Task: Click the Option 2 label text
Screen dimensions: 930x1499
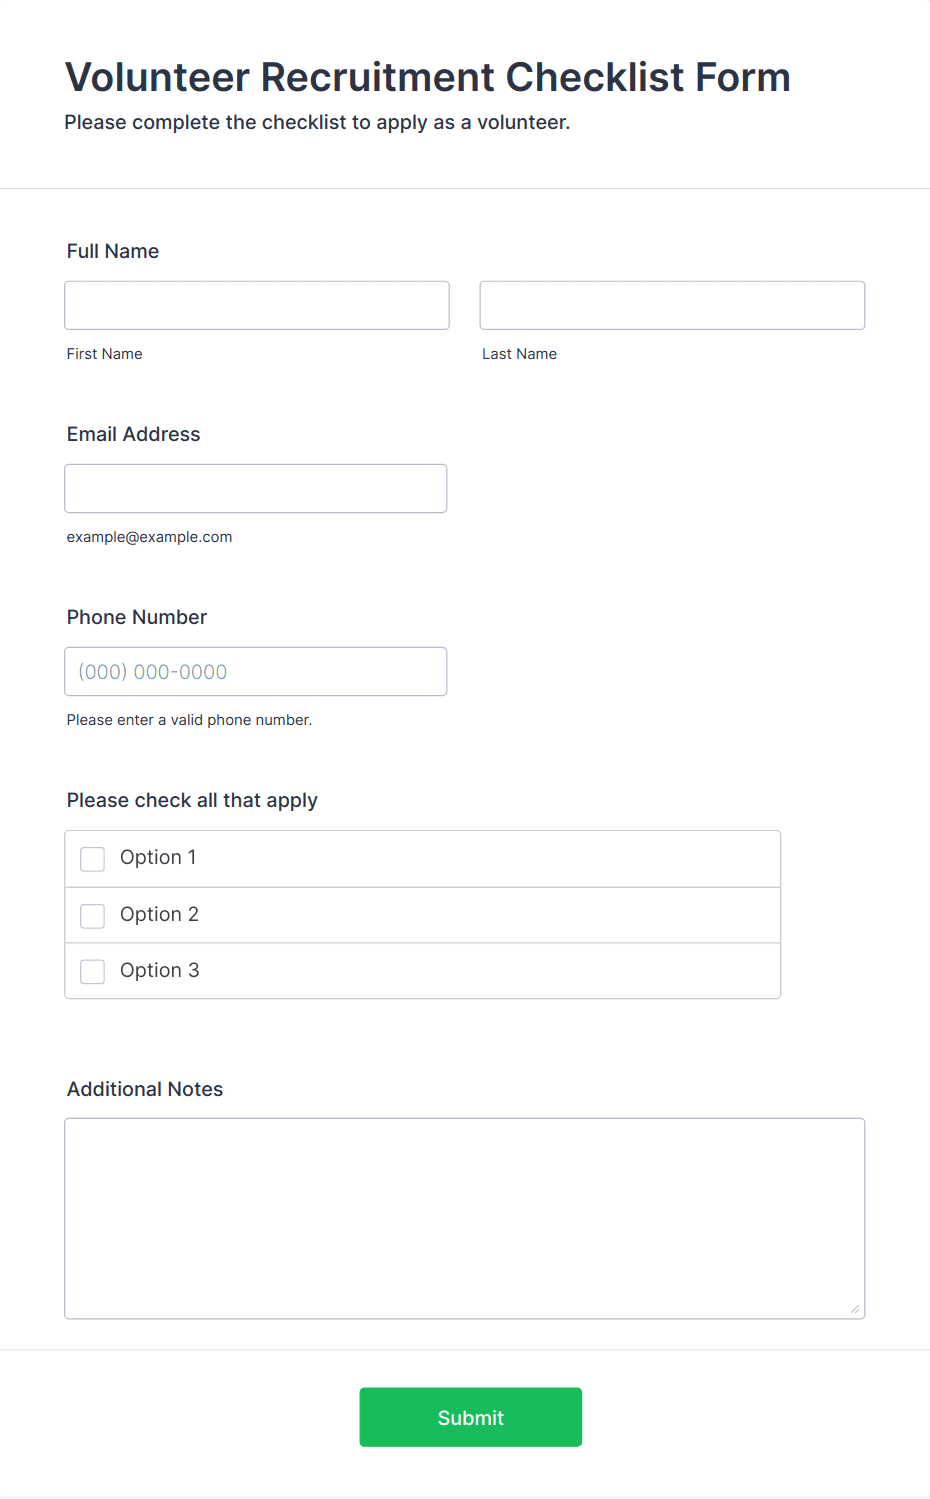Action: 159,914
